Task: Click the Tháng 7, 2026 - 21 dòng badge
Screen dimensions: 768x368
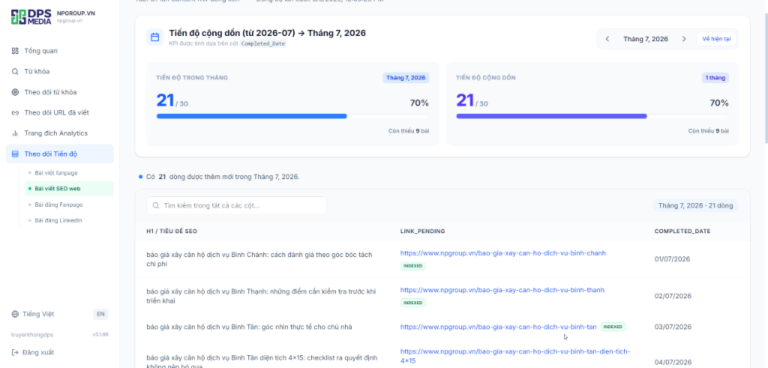Action: tap(696, 206)
